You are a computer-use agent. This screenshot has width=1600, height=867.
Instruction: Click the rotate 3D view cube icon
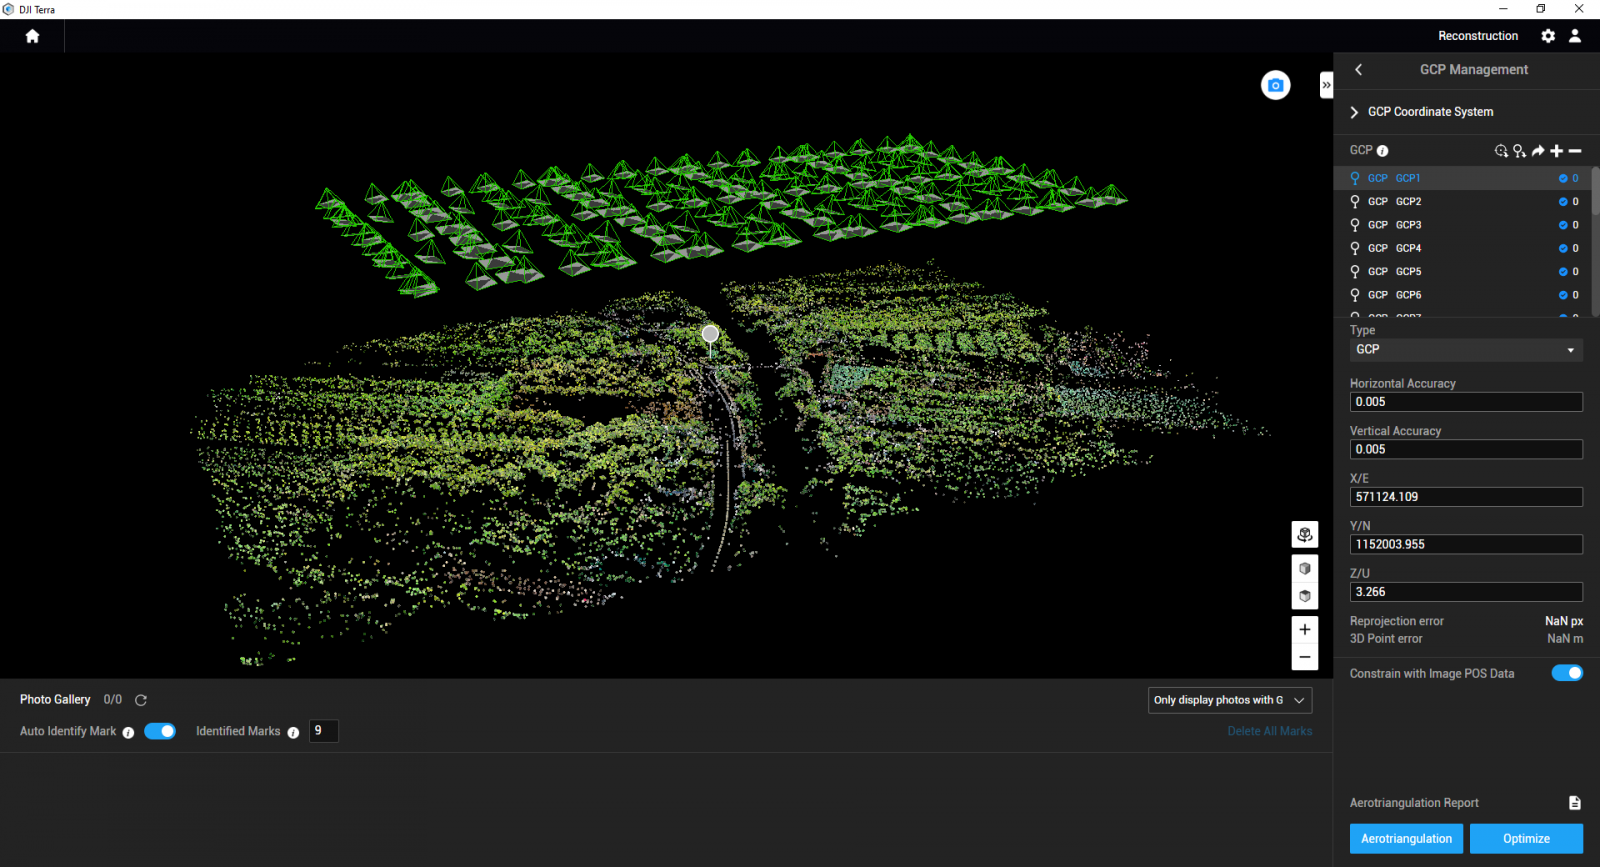[x=1304, y=535]
